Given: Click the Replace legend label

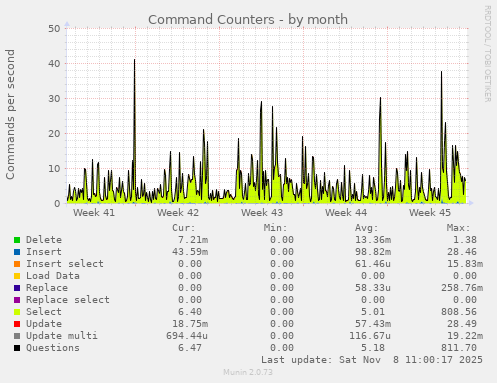Looking at the screenshot, I should click(x=47, y=288).
